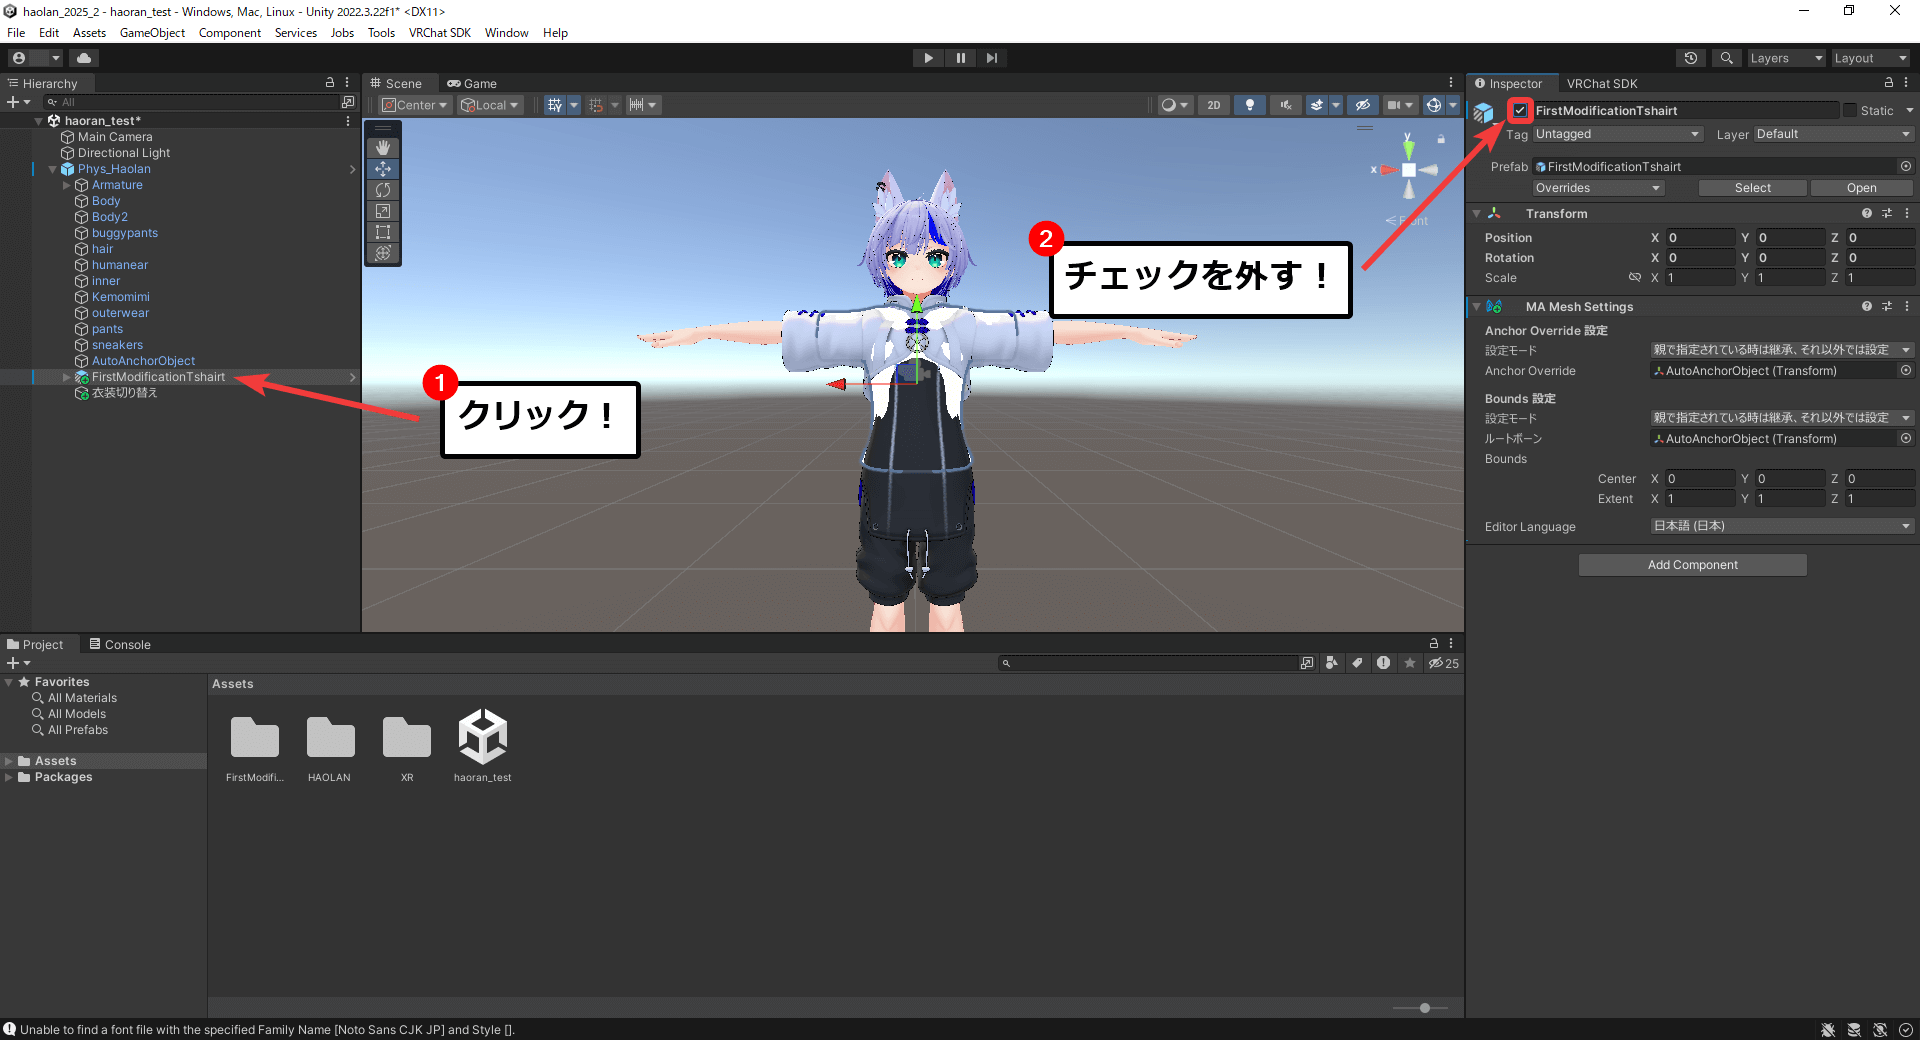Open scene camera settings icon
This screenshot has width=1920, height=1040.
pyautogui.click(x=1393, y=105)
